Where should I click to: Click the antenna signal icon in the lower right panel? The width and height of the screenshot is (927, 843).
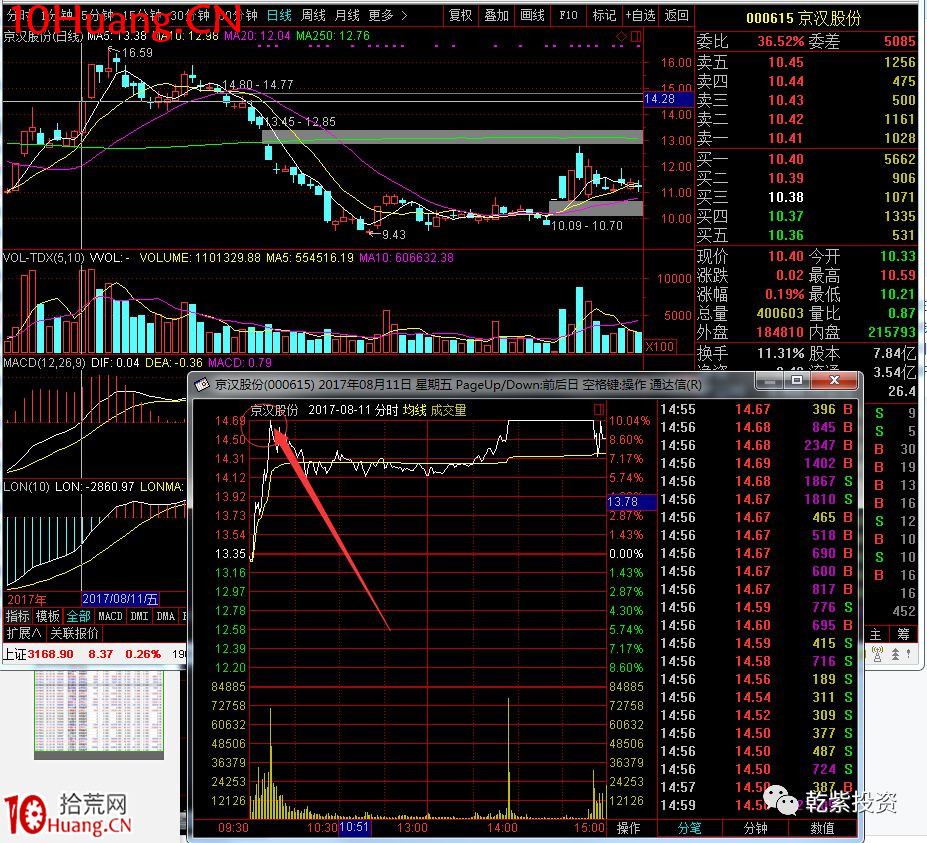pyautogui.click(x=877, y=654)
